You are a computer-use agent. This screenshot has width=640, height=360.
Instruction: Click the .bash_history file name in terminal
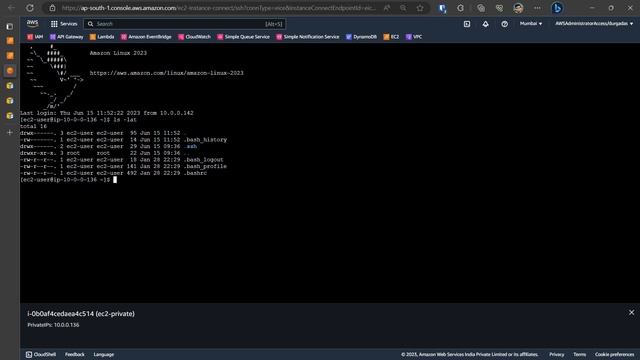pos(205,140)
